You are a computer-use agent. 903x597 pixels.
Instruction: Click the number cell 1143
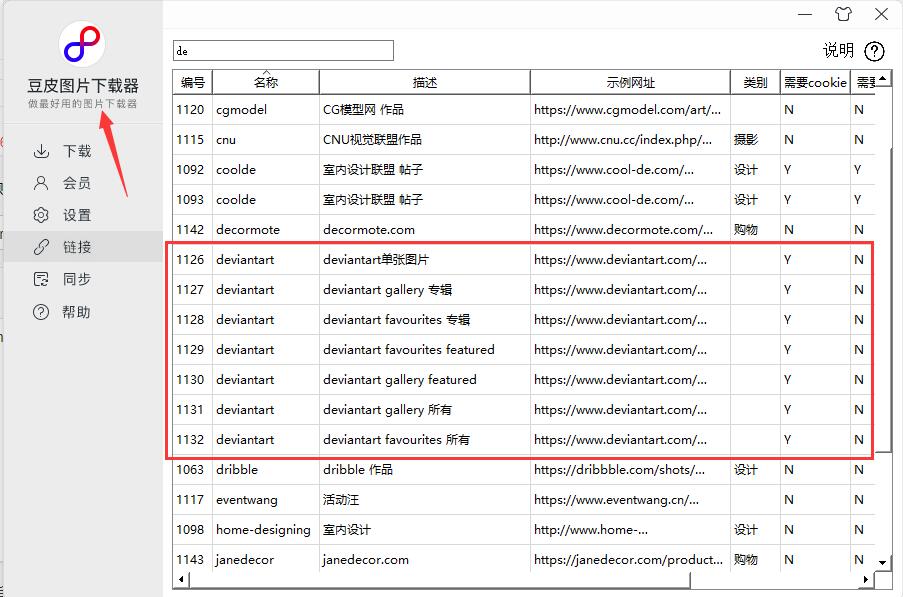(193, 559)
